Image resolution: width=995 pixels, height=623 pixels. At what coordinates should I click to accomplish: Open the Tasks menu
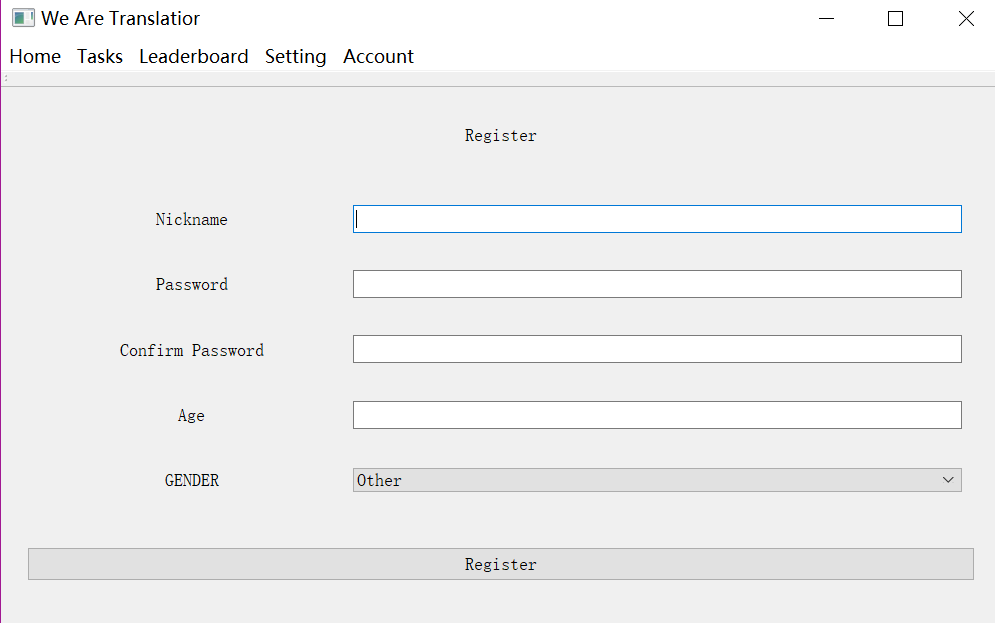(100, 56)
